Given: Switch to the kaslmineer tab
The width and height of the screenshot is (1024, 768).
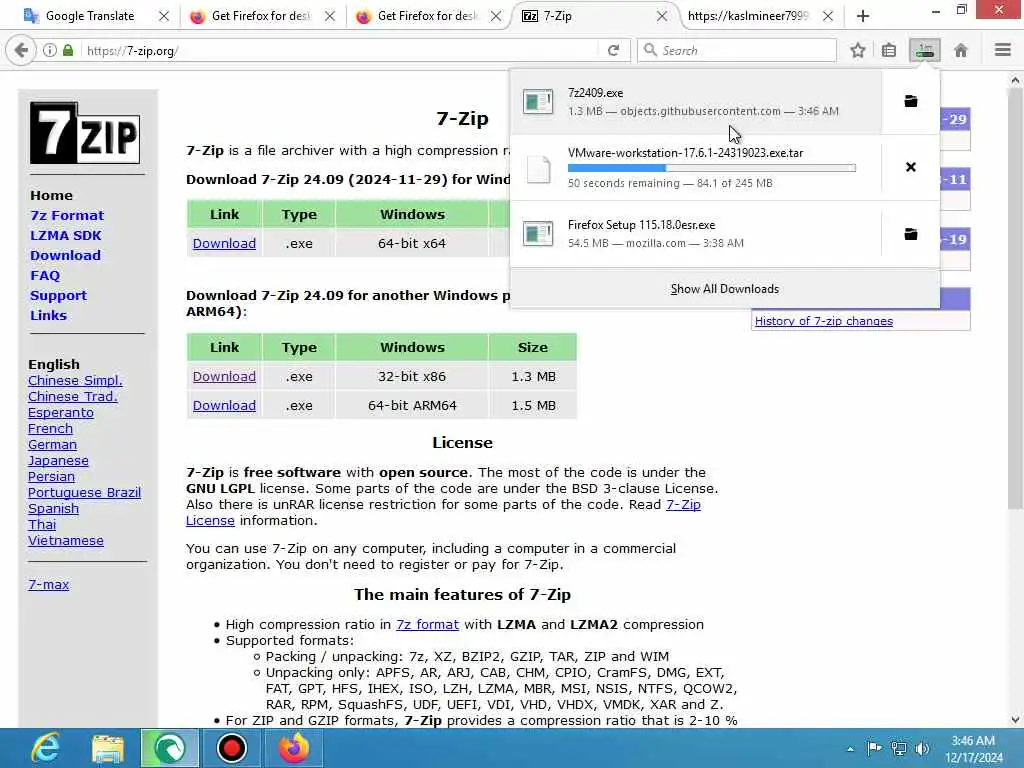Looking at the screenshot, I should [x=748, y=16].
